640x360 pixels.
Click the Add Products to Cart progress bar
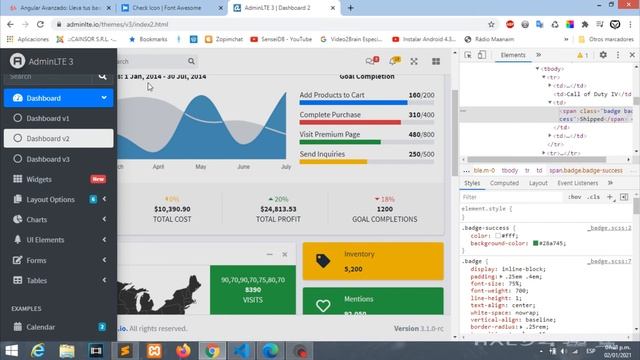[367, 102]
